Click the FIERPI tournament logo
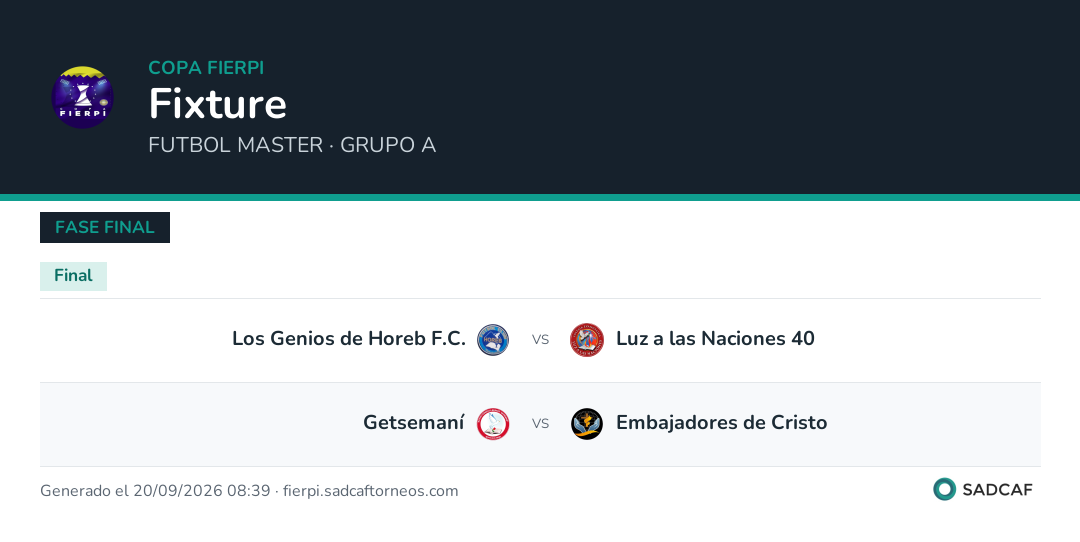The height and width of the screenshot is (542, 1080). (x=83, y=97)
